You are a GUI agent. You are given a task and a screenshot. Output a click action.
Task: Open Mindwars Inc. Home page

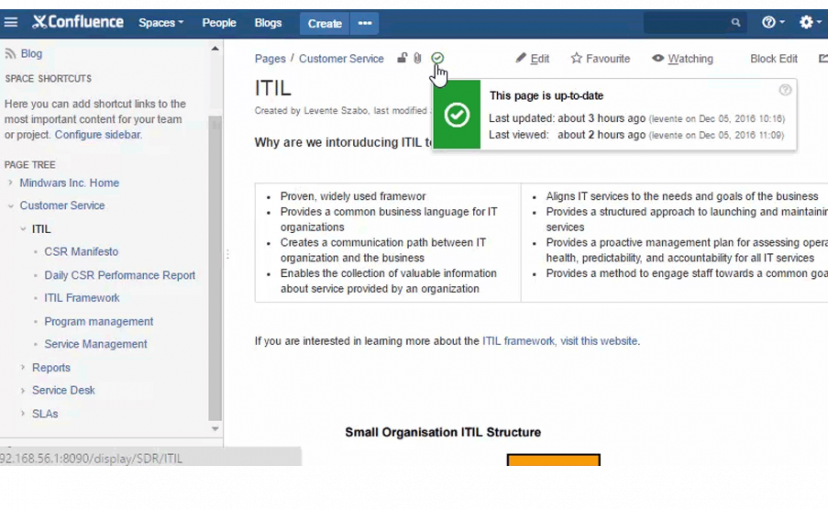click(69, 183)
